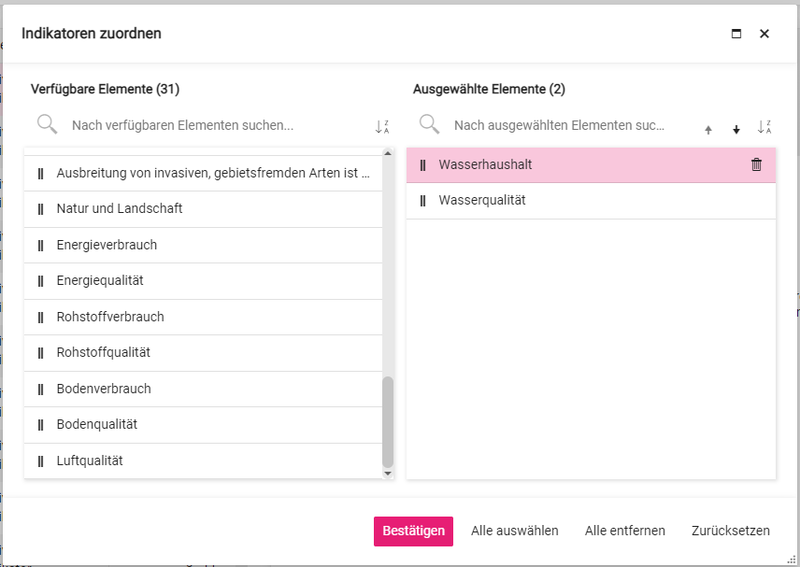
Task: Click search magnifier in selected elements
Action: point(429,124)
